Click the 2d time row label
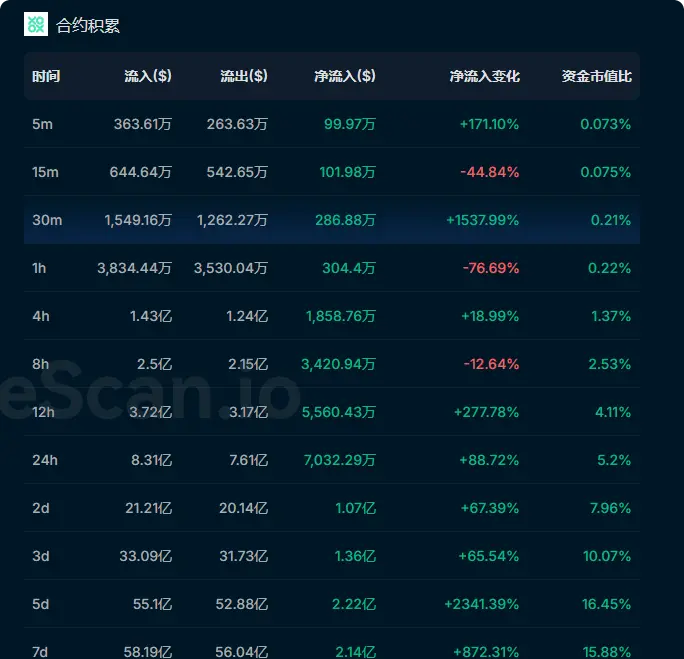The image size is (684, 659). coord(41,508)
